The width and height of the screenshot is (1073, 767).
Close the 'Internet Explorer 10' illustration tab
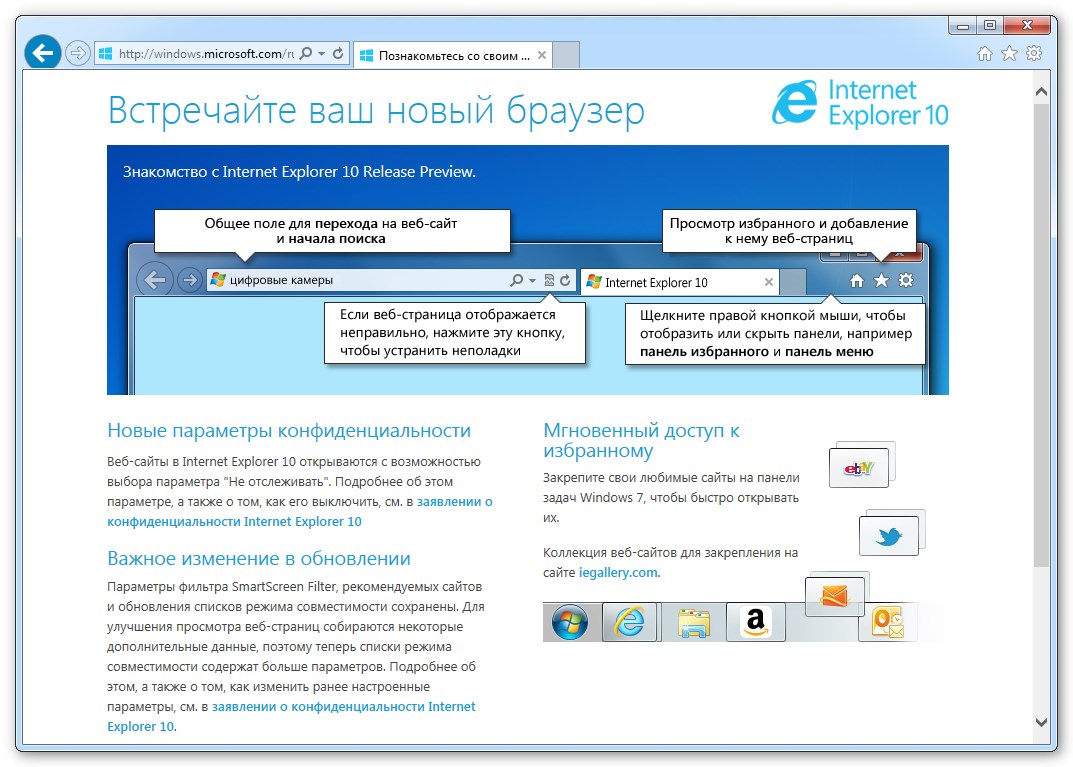pos(768,282)
